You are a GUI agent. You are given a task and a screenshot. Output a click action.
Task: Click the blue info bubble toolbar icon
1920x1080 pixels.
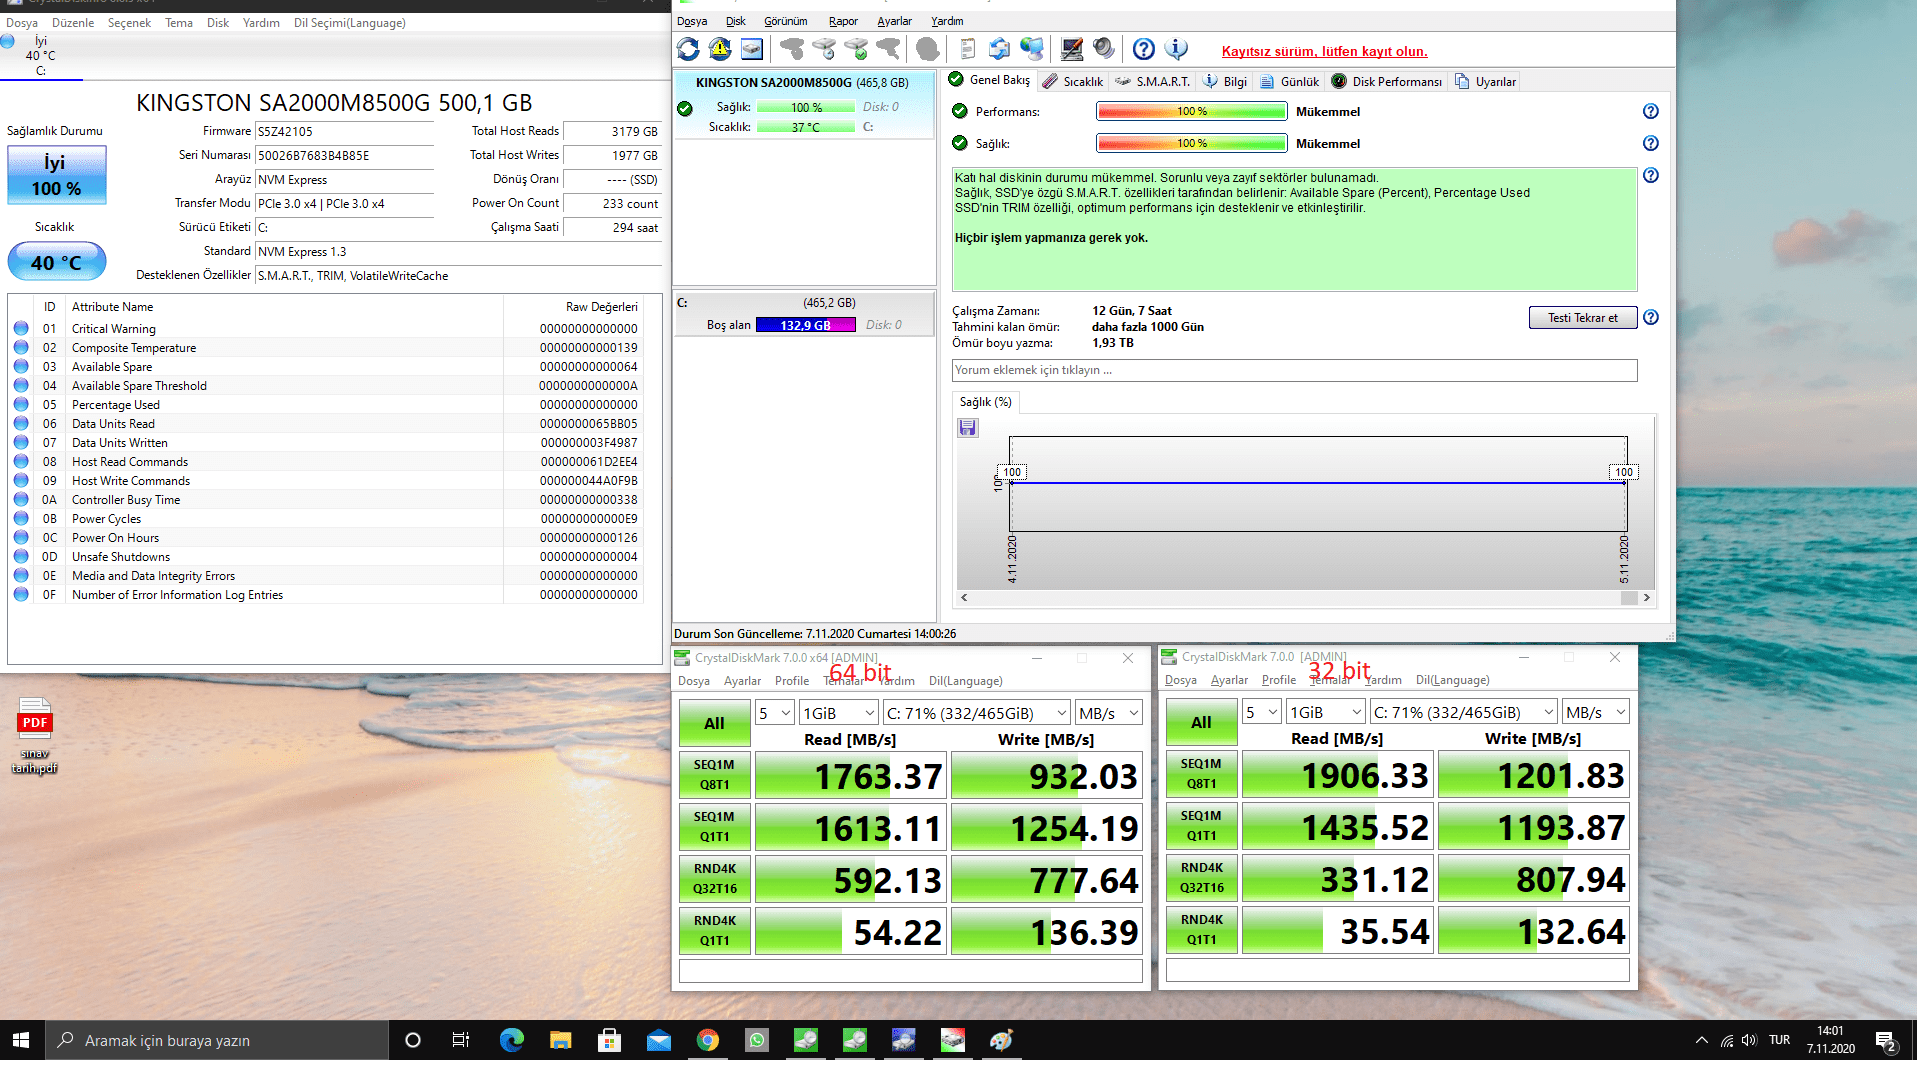[x=1177, y=49]
